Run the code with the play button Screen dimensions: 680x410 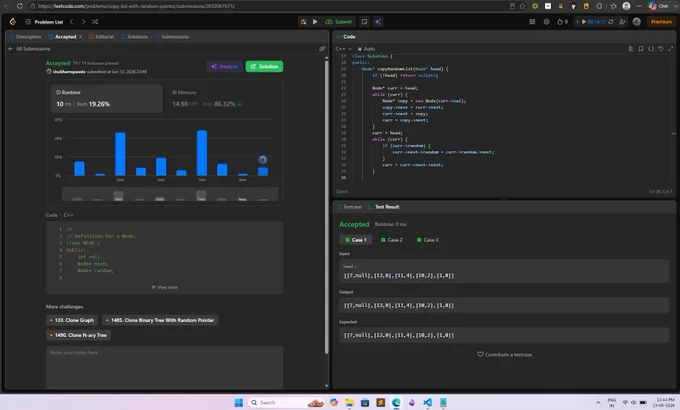click(x=315, y=22)
